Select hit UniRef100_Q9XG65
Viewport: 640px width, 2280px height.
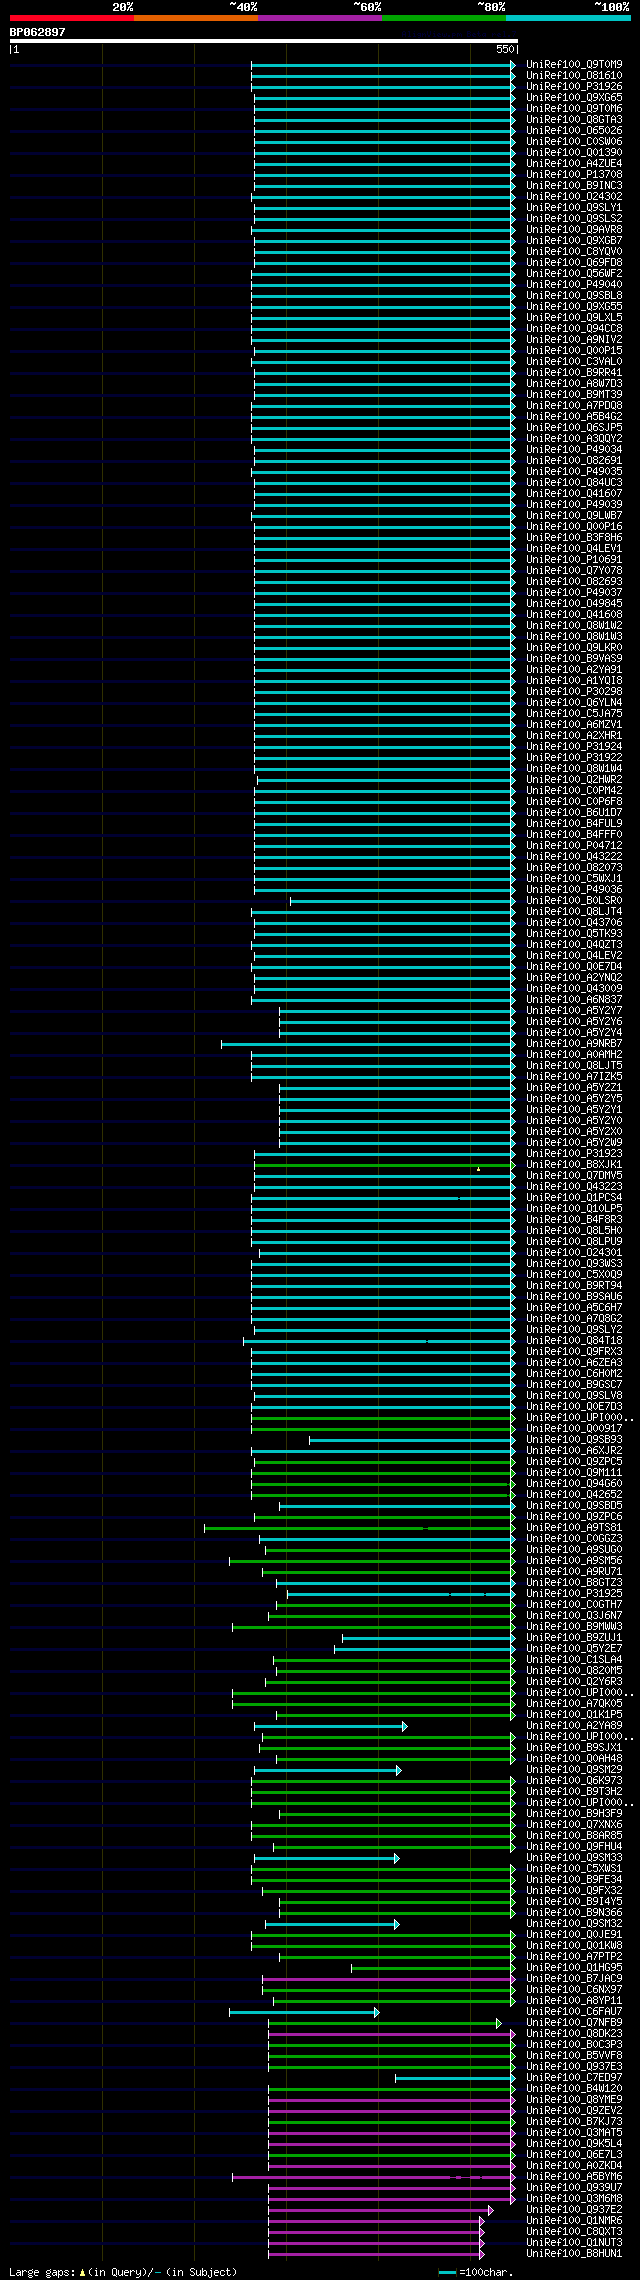click(x=574, y=98)
